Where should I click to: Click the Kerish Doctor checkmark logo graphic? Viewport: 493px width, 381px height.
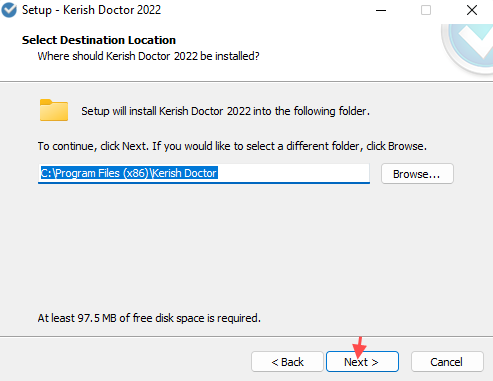point(469,46)
